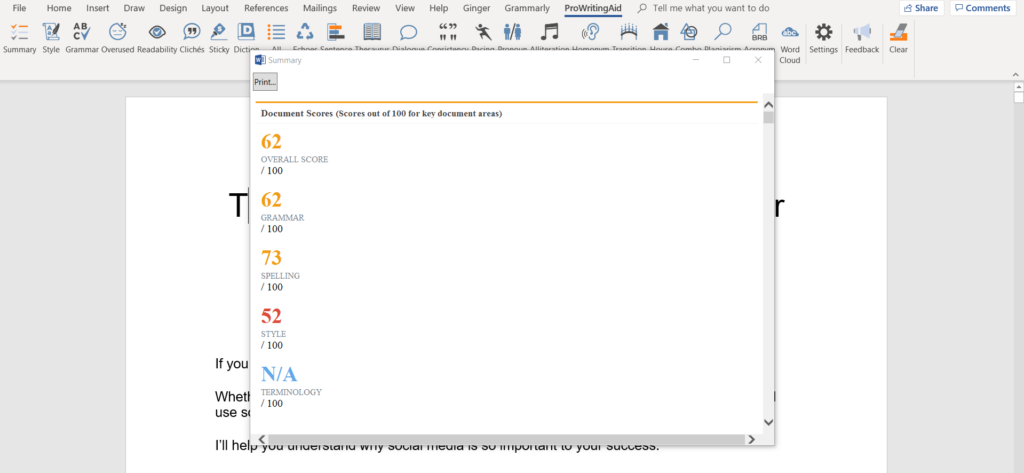The image size is (1024, 473).
Task: Switch to the Insert tab
Action: [97, 8]
